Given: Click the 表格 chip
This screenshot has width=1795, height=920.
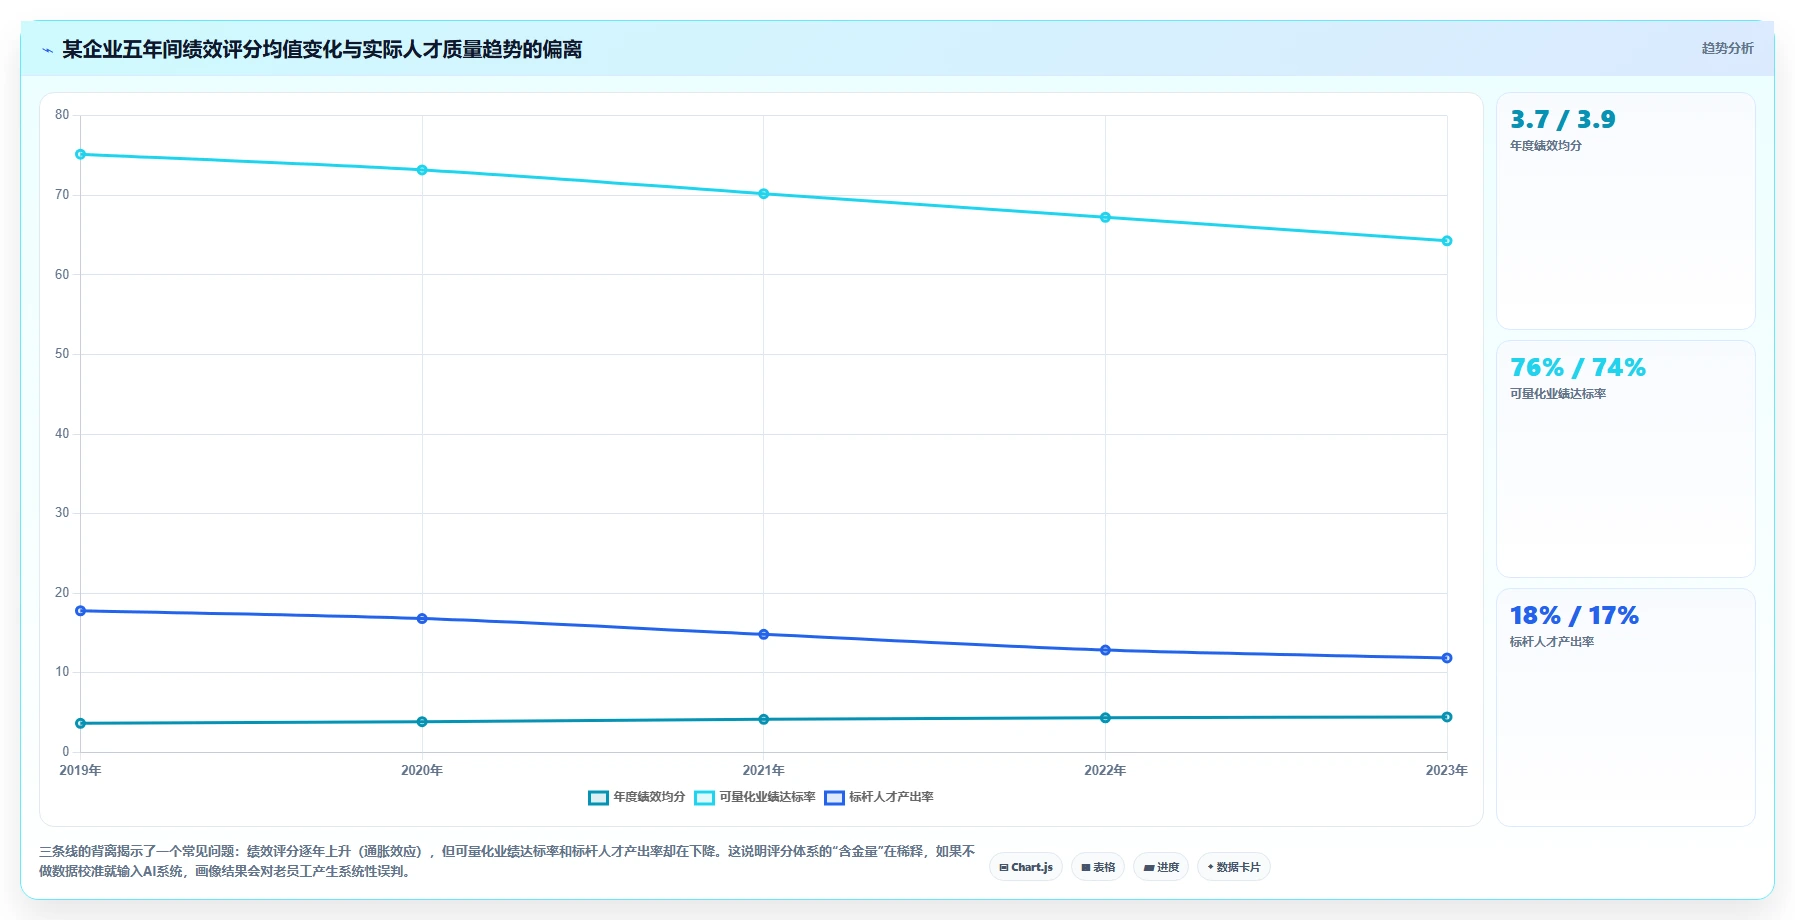Looking at the screenshot, I should (1098, 867).
